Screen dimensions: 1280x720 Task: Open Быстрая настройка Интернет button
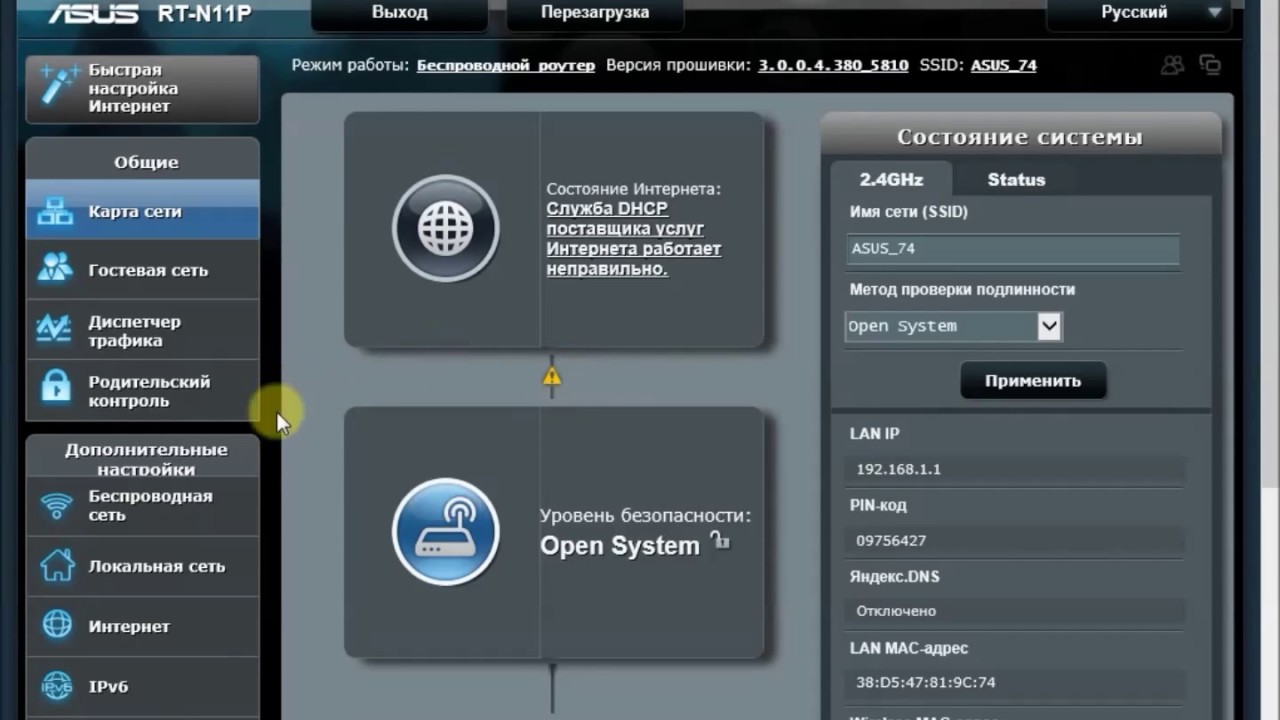point(142,88)
